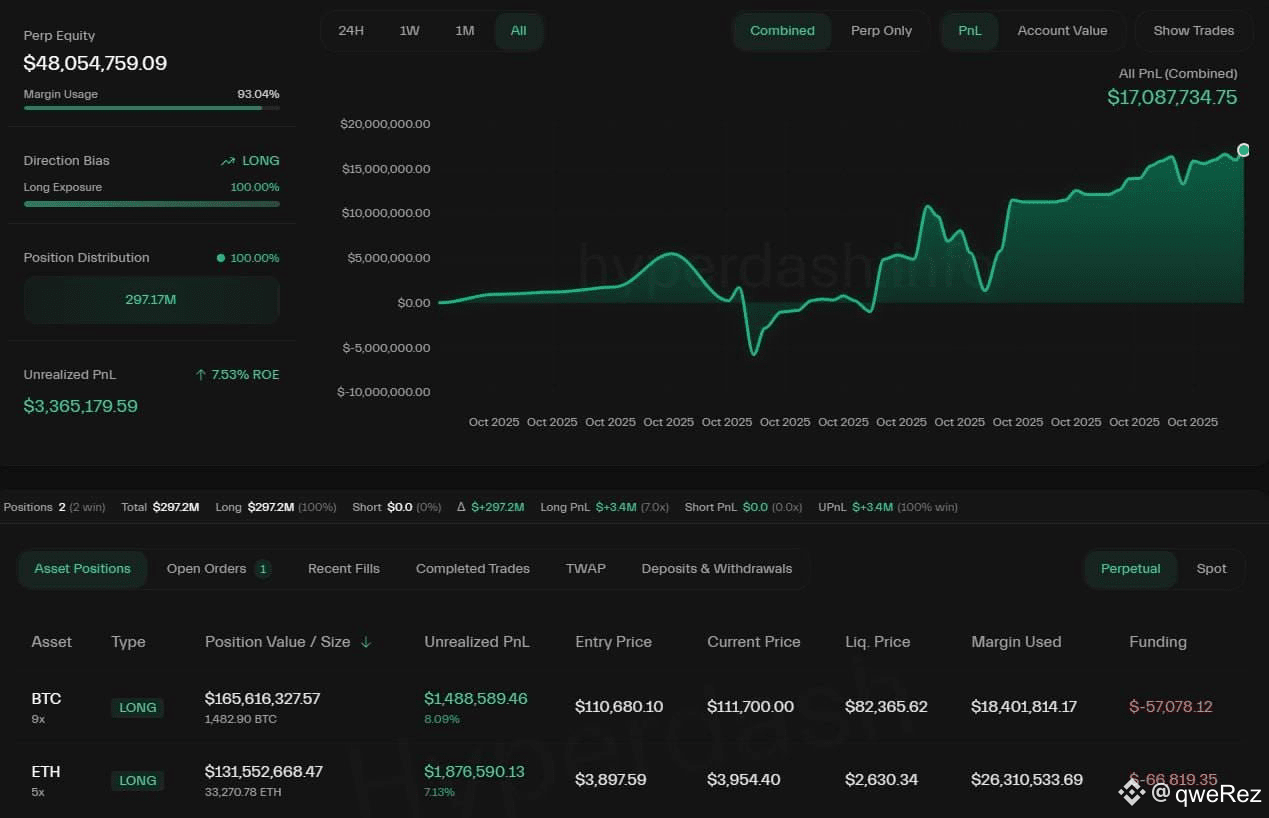Switch chart to Account Value view
1269x818 pixels.
pyautogui.click(x=1062, y=31)
